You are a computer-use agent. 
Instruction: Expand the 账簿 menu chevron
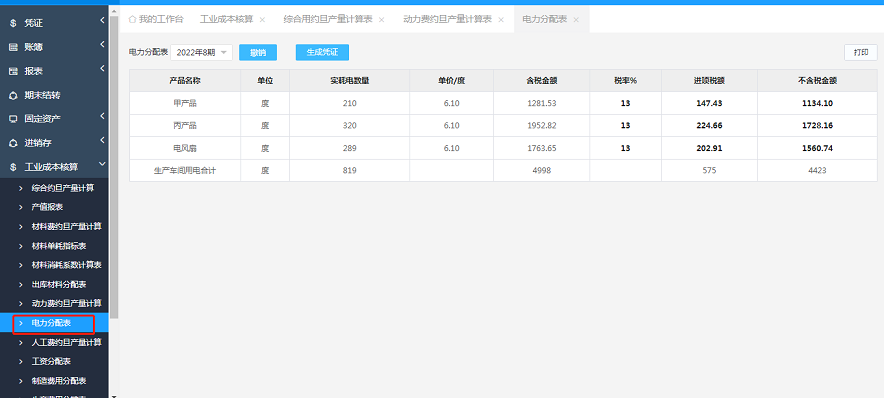[x=102, y=45]
